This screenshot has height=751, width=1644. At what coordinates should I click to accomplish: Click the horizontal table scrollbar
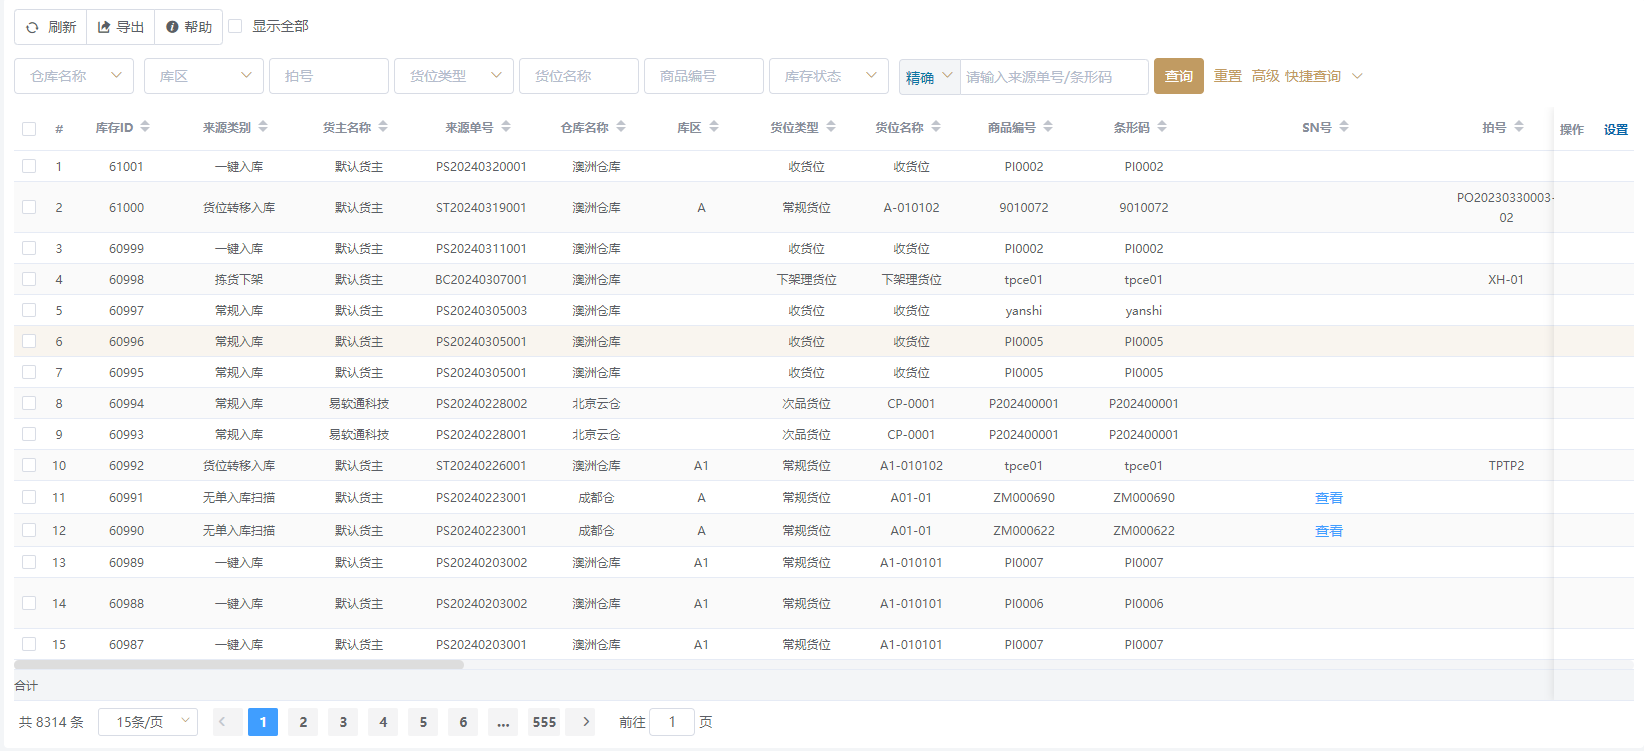point(239,664)
